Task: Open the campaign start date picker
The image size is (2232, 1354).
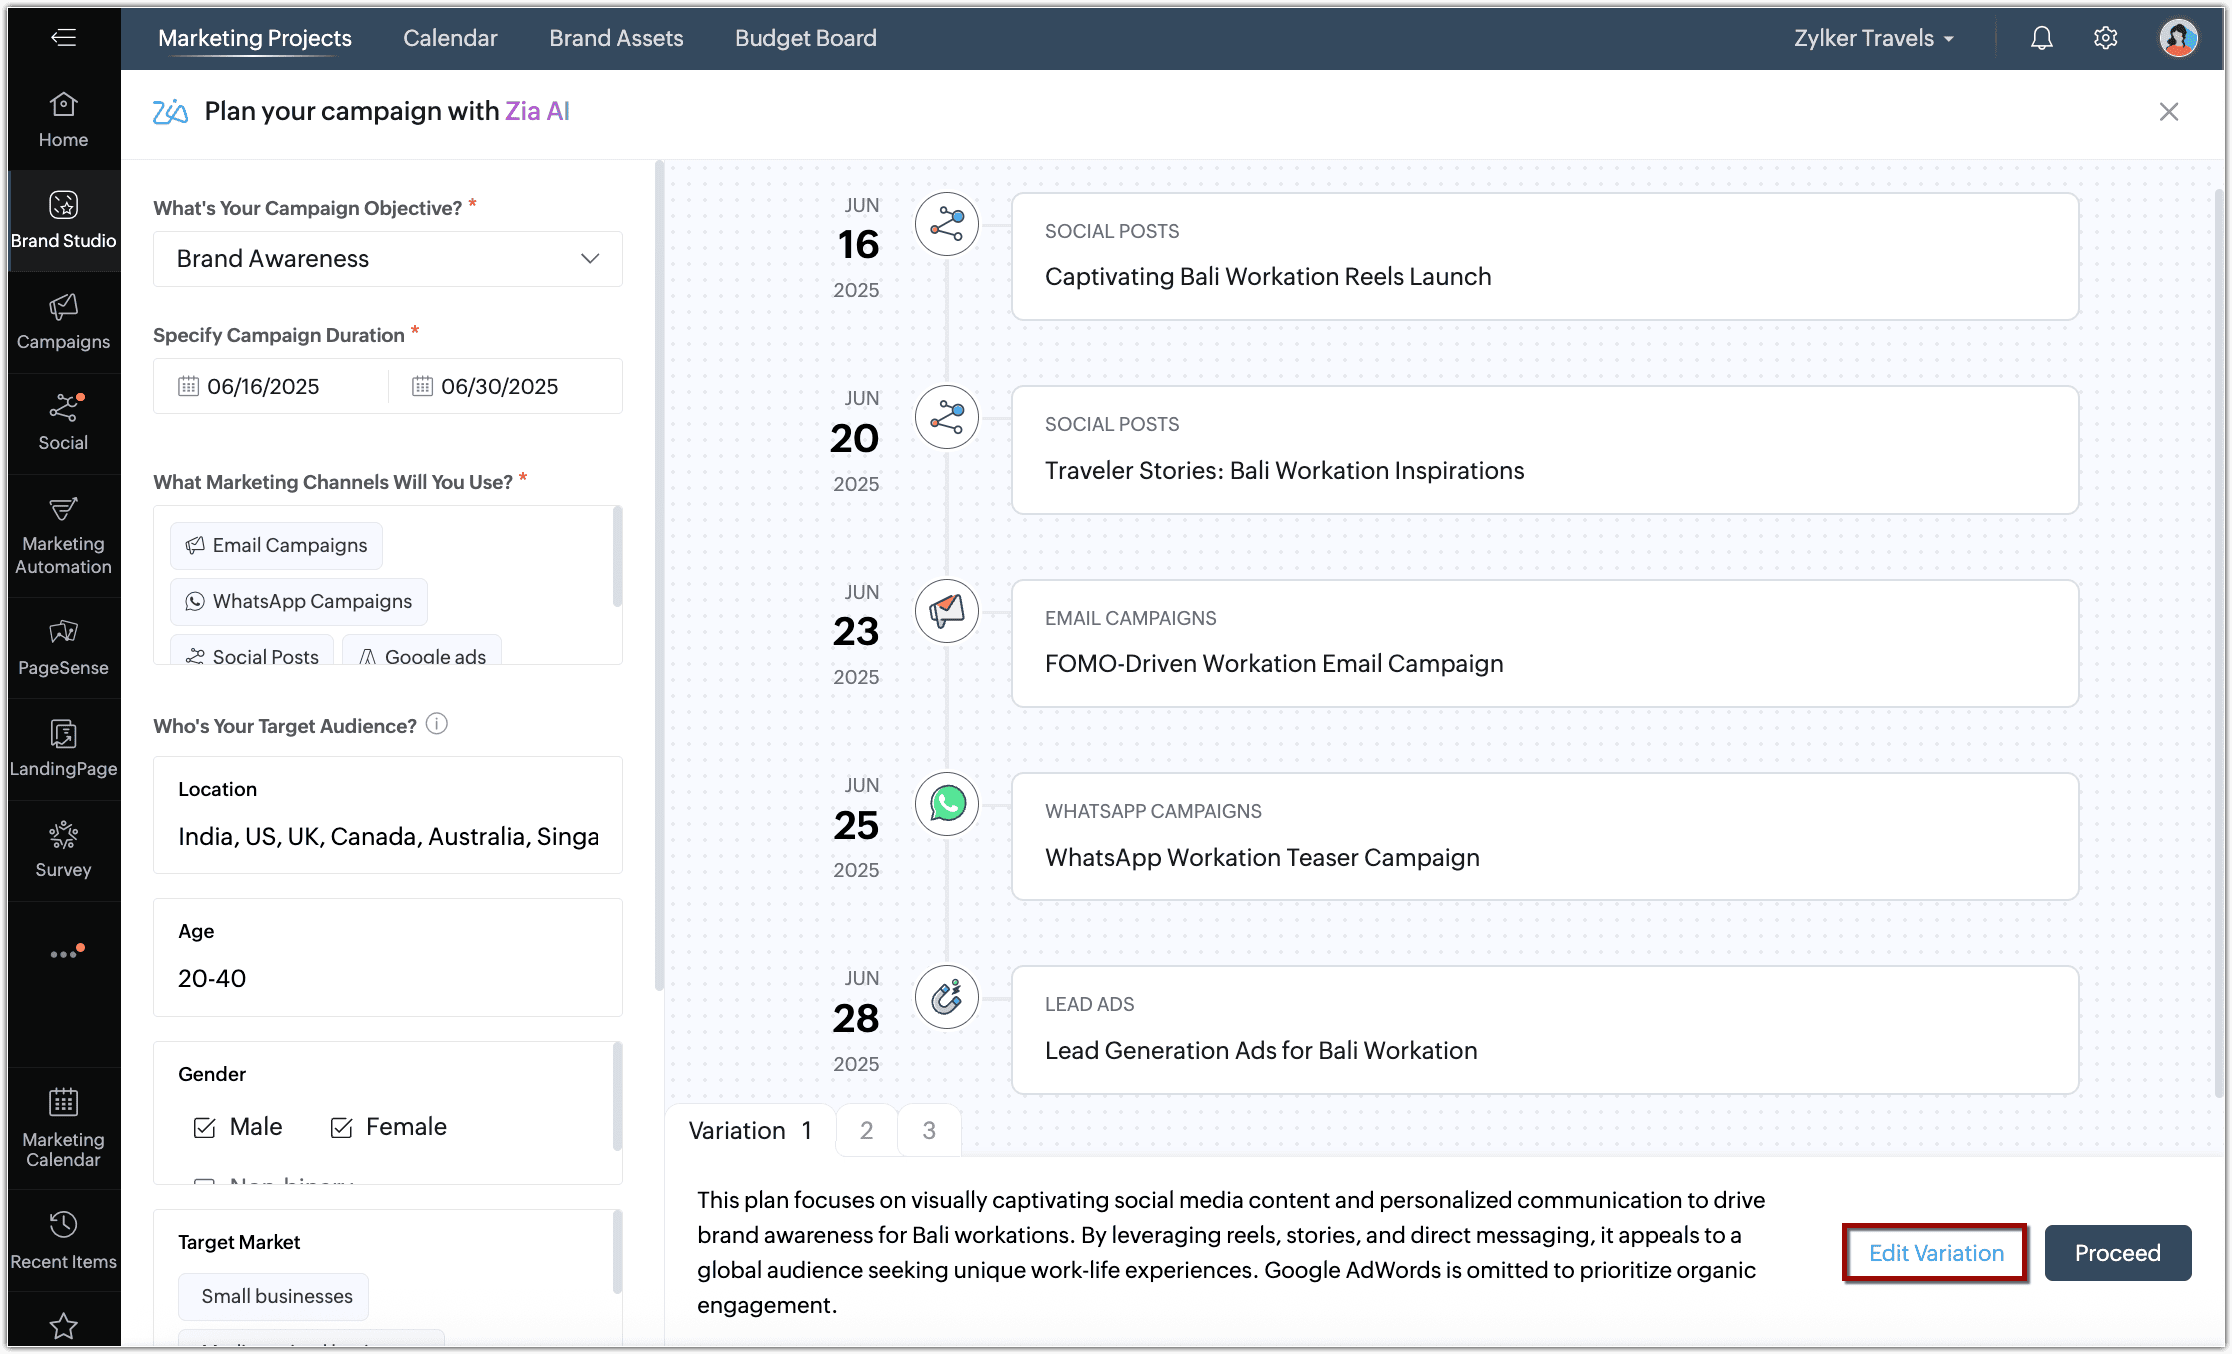Action: [263, 386]
